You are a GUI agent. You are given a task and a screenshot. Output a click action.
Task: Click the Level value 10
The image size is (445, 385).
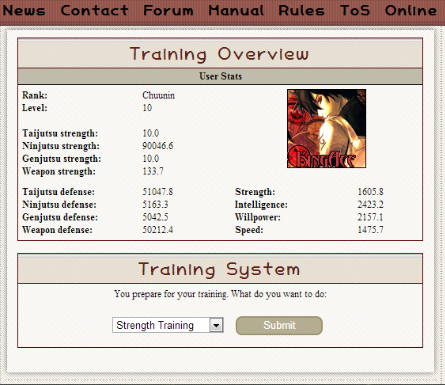(x=147, y=108)
